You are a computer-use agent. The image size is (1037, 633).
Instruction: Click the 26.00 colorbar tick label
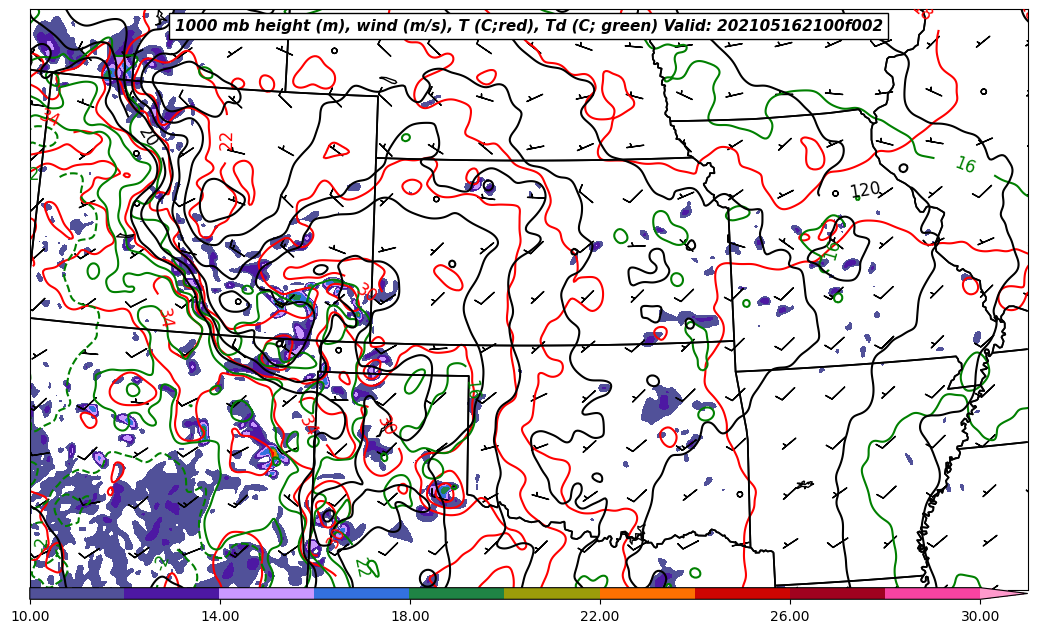[x=790, y=617]
